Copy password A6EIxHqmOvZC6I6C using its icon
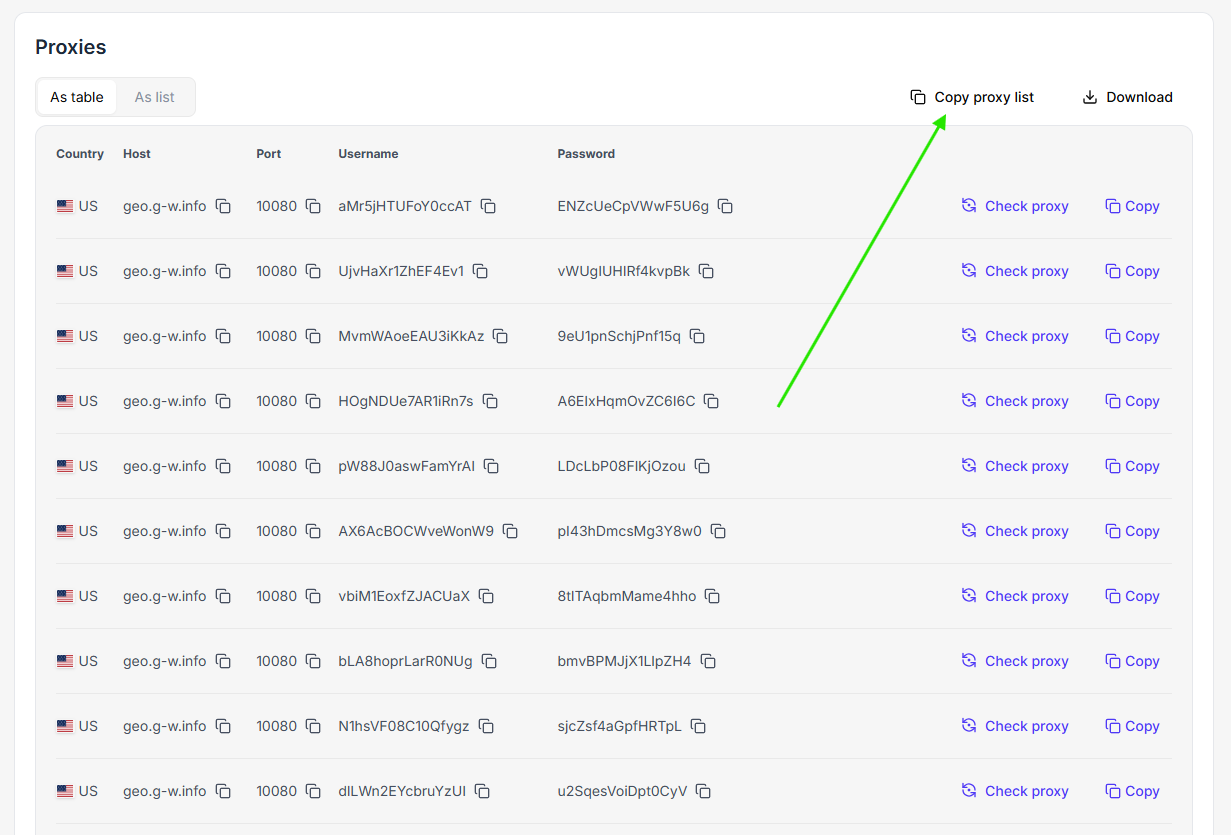Screen dimensions: 1231x835 tap(711, 401)
